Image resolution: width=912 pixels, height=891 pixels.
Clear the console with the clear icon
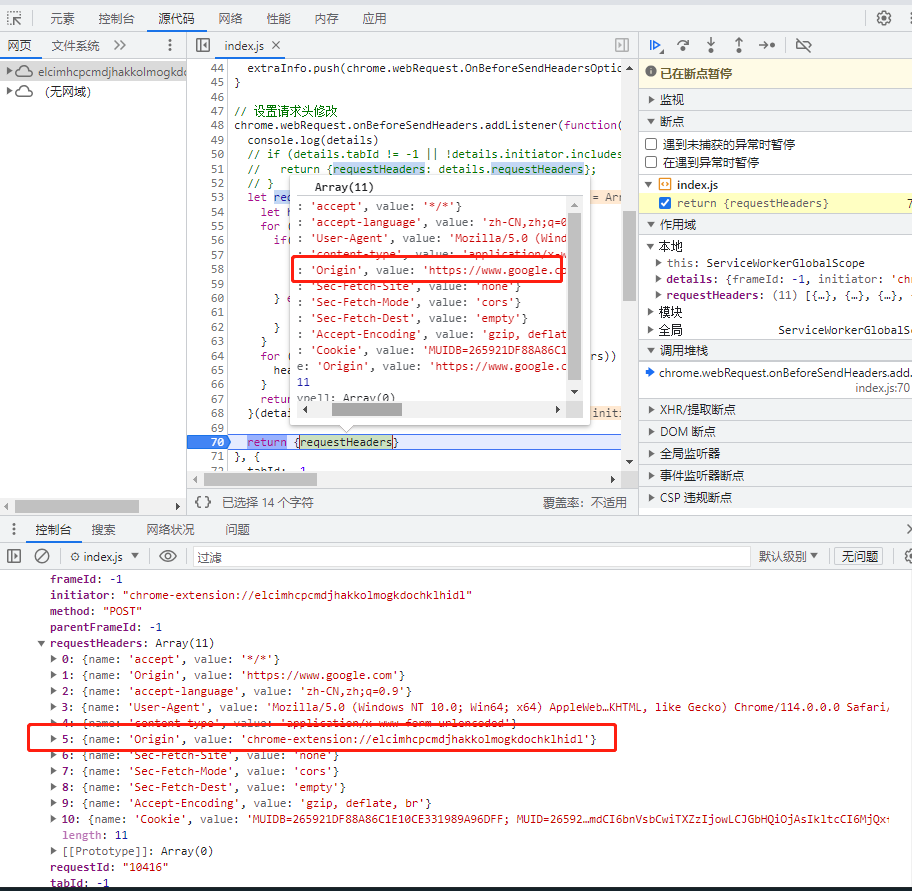[x=40, y=555]
